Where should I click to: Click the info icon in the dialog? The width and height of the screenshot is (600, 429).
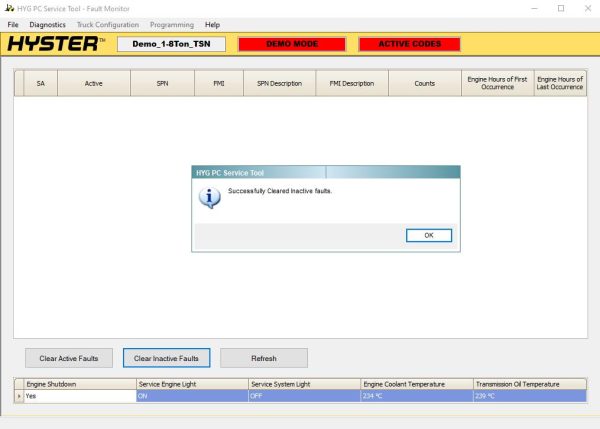click(x=209, y=198)
